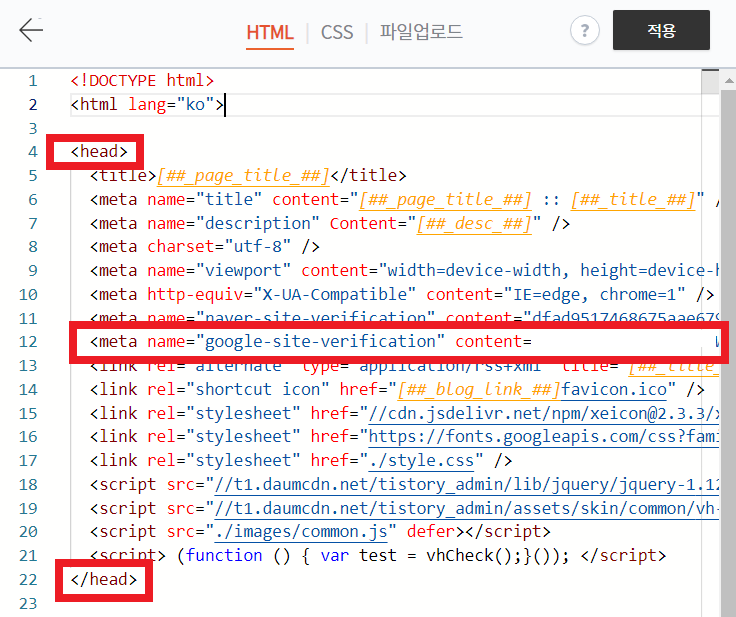736x617 pixels.
Task: Click the shortcut icon link line
Action: (397, 389)
